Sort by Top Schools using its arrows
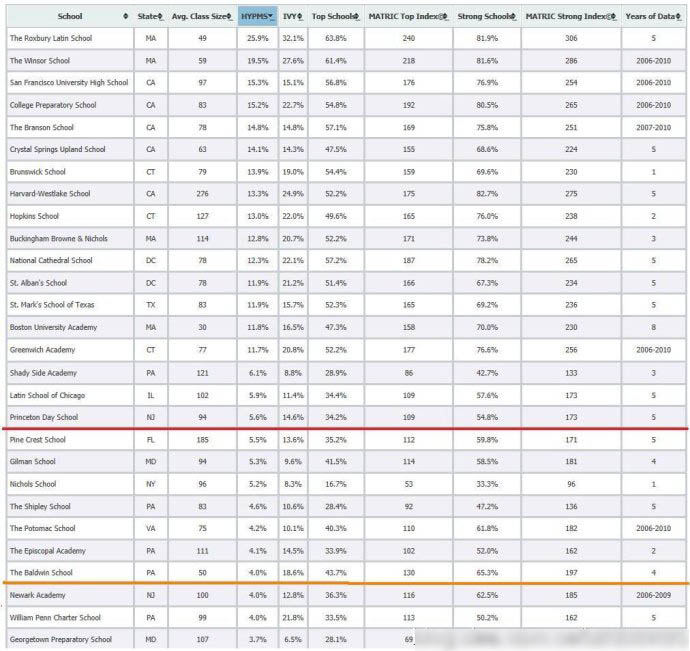The width and height of the screenshot is (690, 651). point(356,17)
